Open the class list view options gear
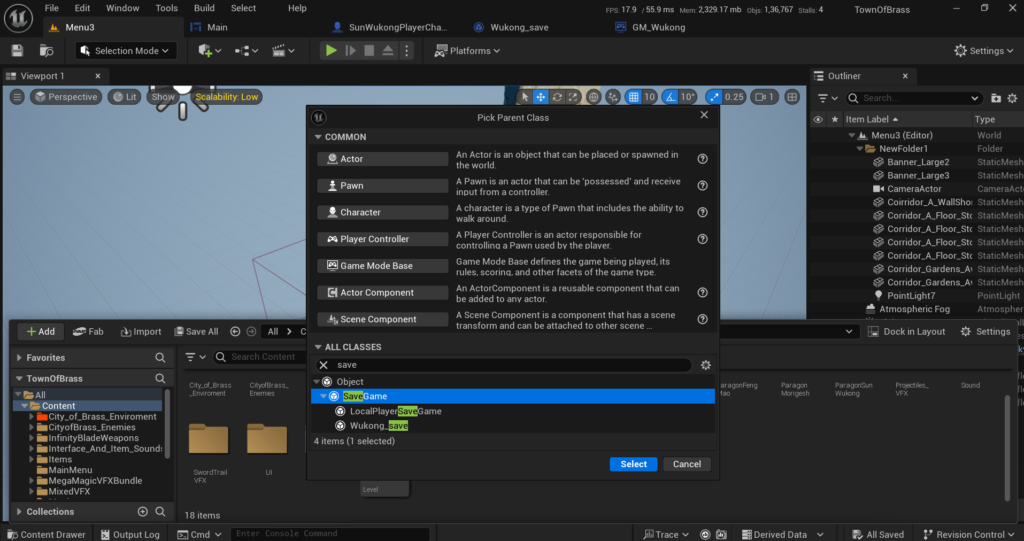Viewport: 1024px width, 541px height. pos(705,365)
